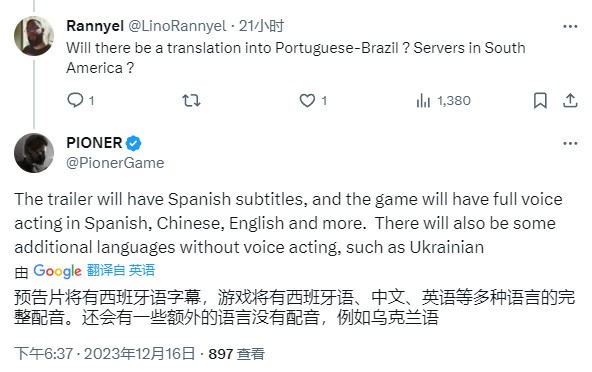Open view analytics showing 1,380 views

coord(444,101)
